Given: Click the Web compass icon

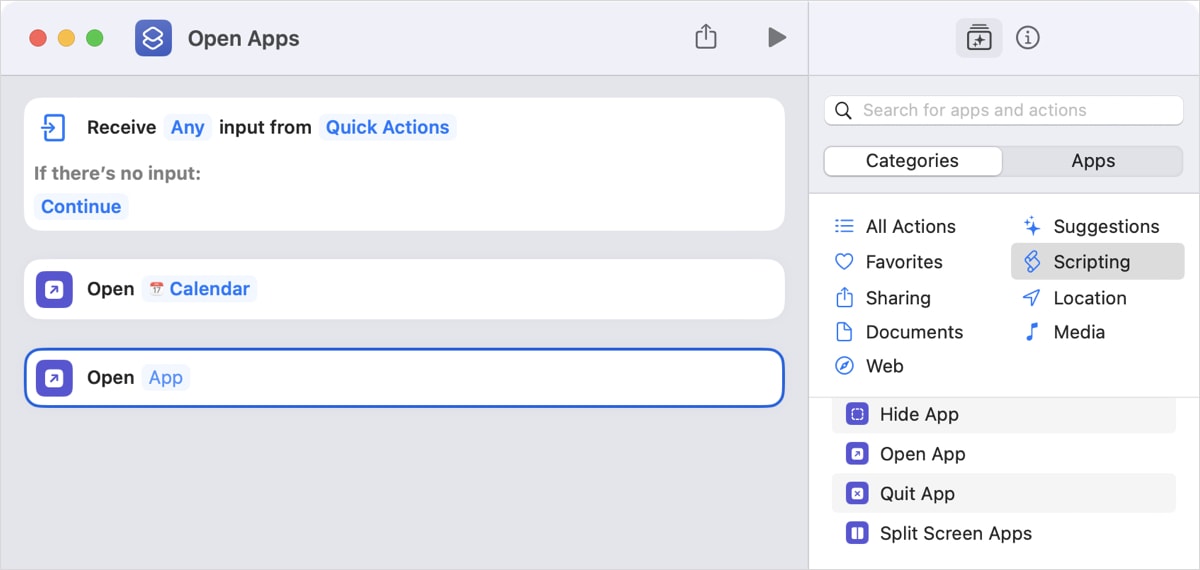Looking at the screenshot, I should [x=844, y=366].
